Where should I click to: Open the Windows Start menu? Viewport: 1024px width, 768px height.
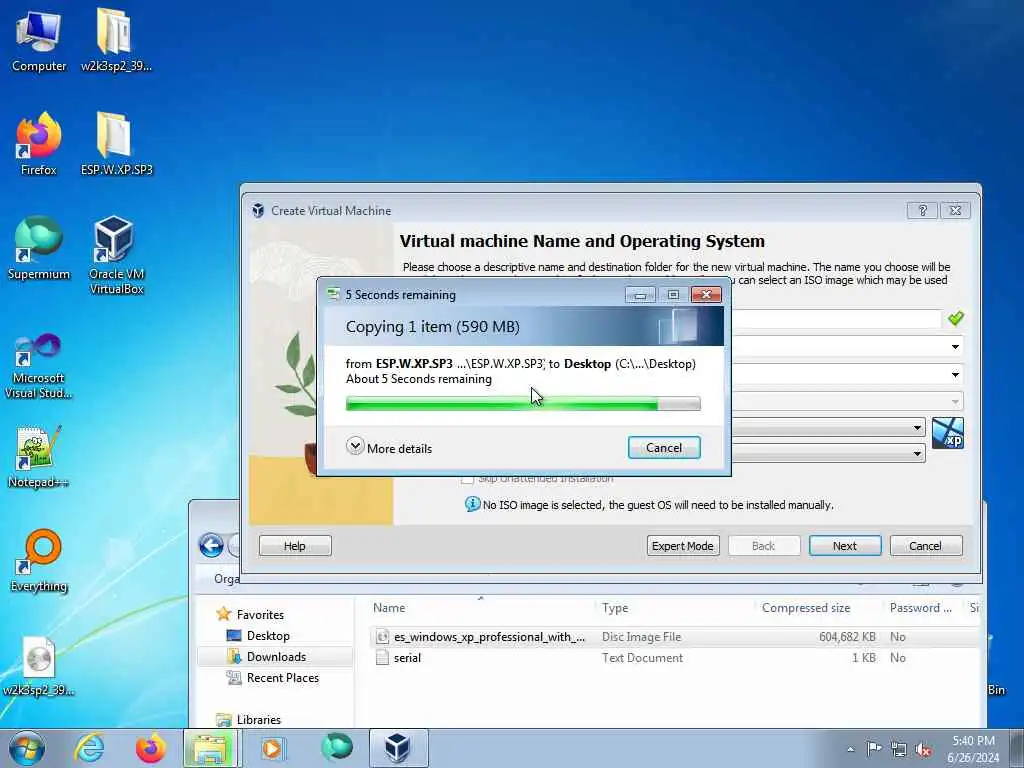pyautogui.click(x=27, y=748)
